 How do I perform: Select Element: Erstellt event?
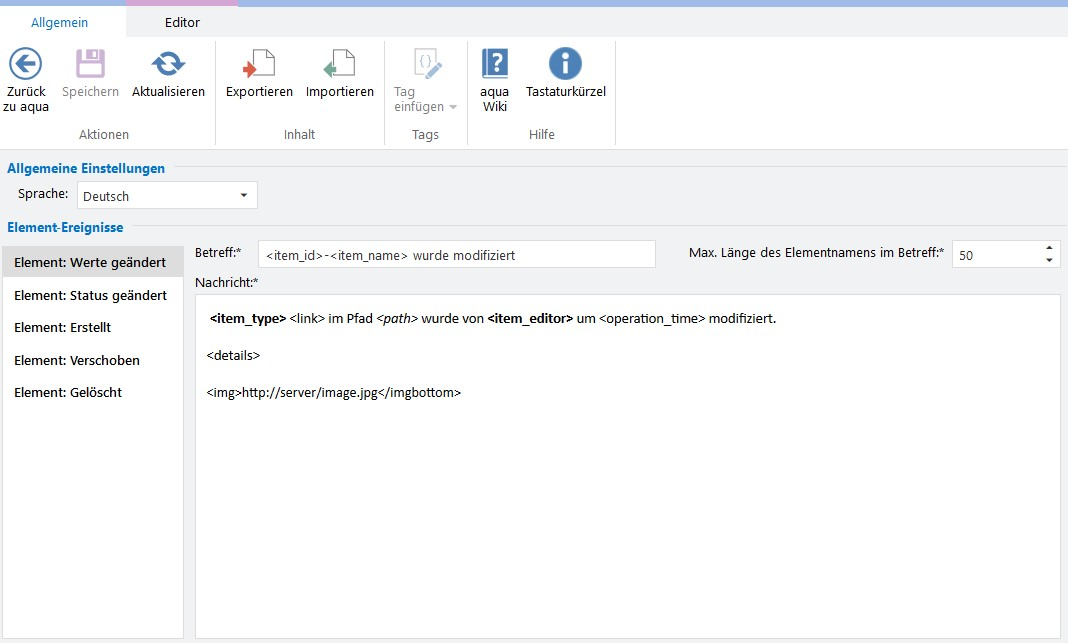click(63, 328)
